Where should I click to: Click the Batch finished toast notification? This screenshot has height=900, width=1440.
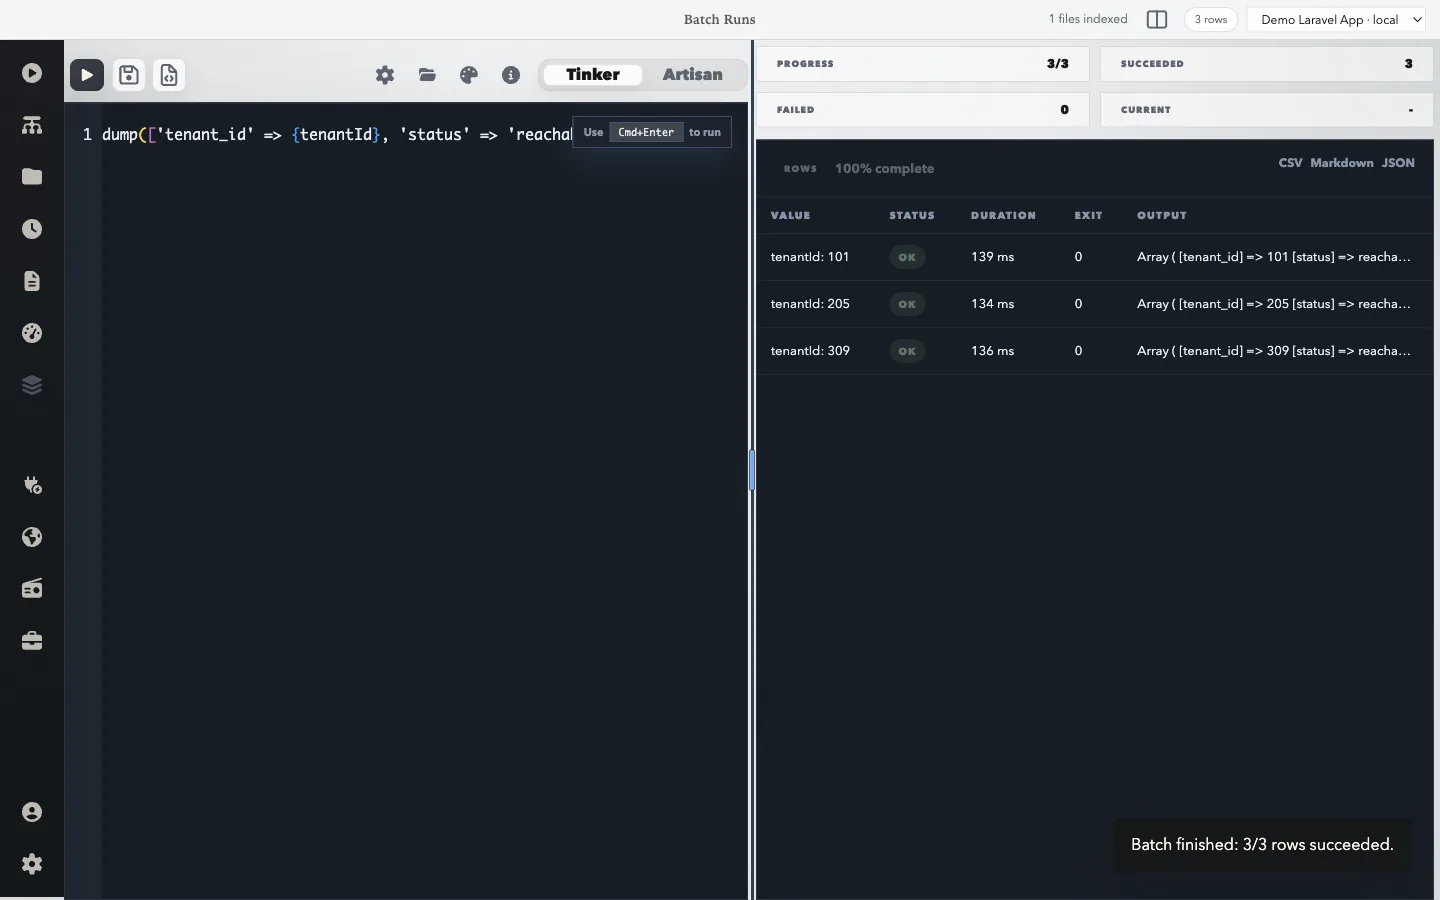[x=1262, y=845]
